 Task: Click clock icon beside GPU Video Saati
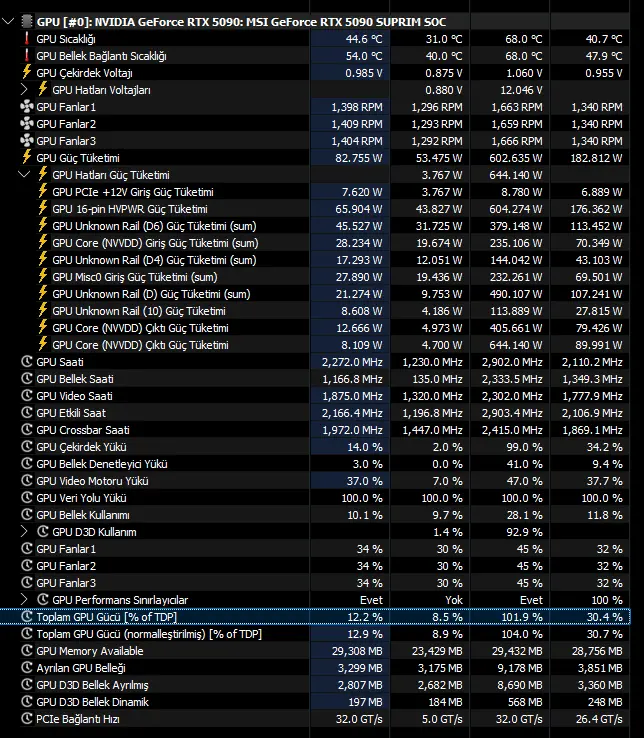click(27, 395)
